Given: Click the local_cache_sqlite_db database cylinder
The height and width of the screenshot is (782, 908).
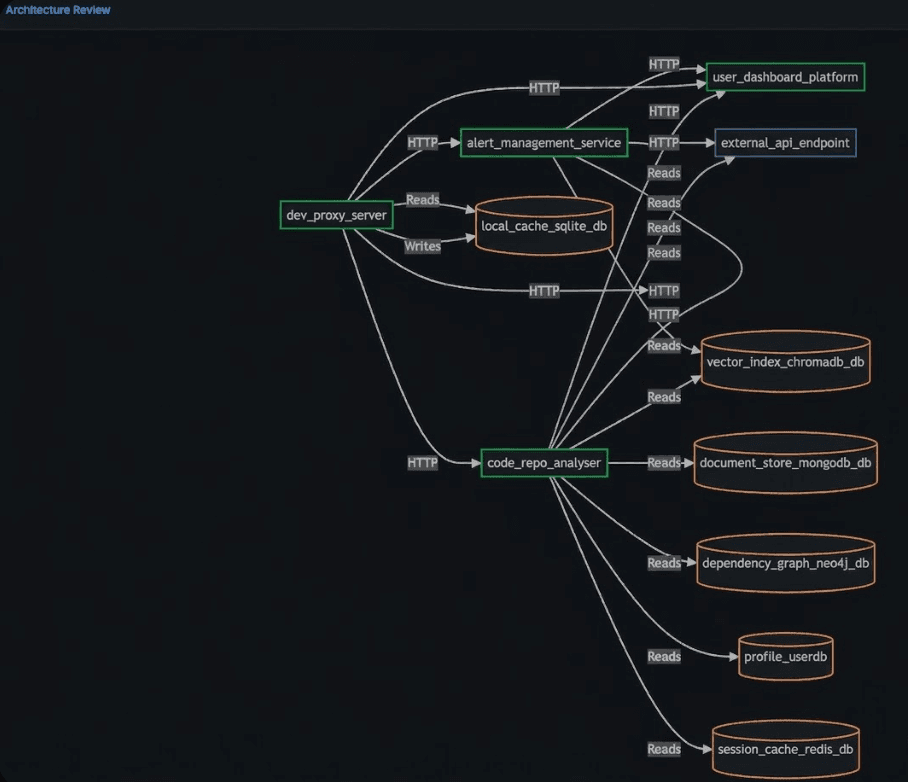Looking at the screenshot, I should [x=544, y=226].
